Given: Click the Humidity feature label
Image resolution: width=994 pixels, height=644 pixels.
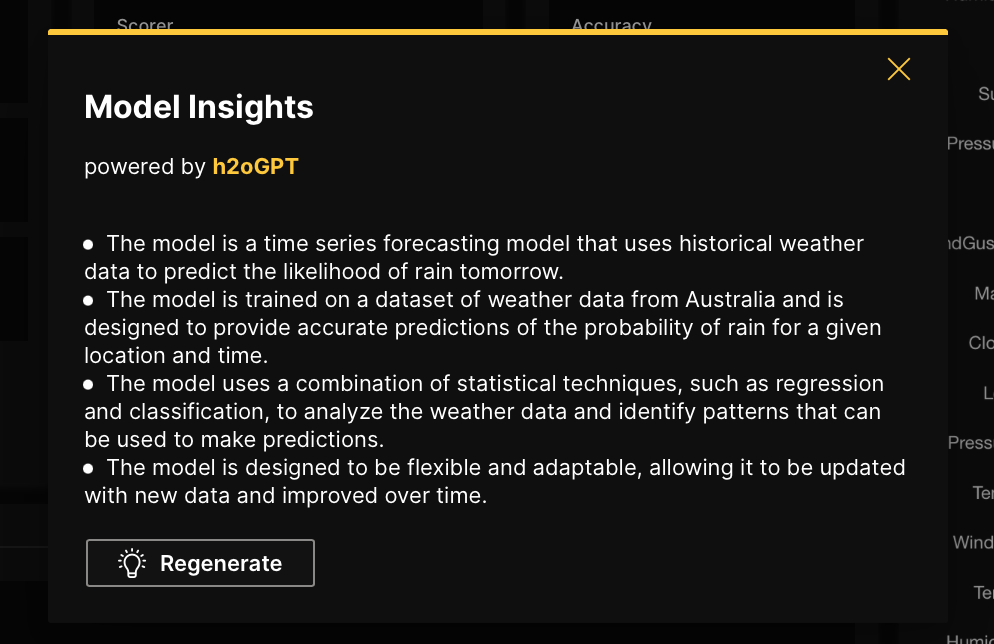Looking at the screenshot, I should coord(975,638).
